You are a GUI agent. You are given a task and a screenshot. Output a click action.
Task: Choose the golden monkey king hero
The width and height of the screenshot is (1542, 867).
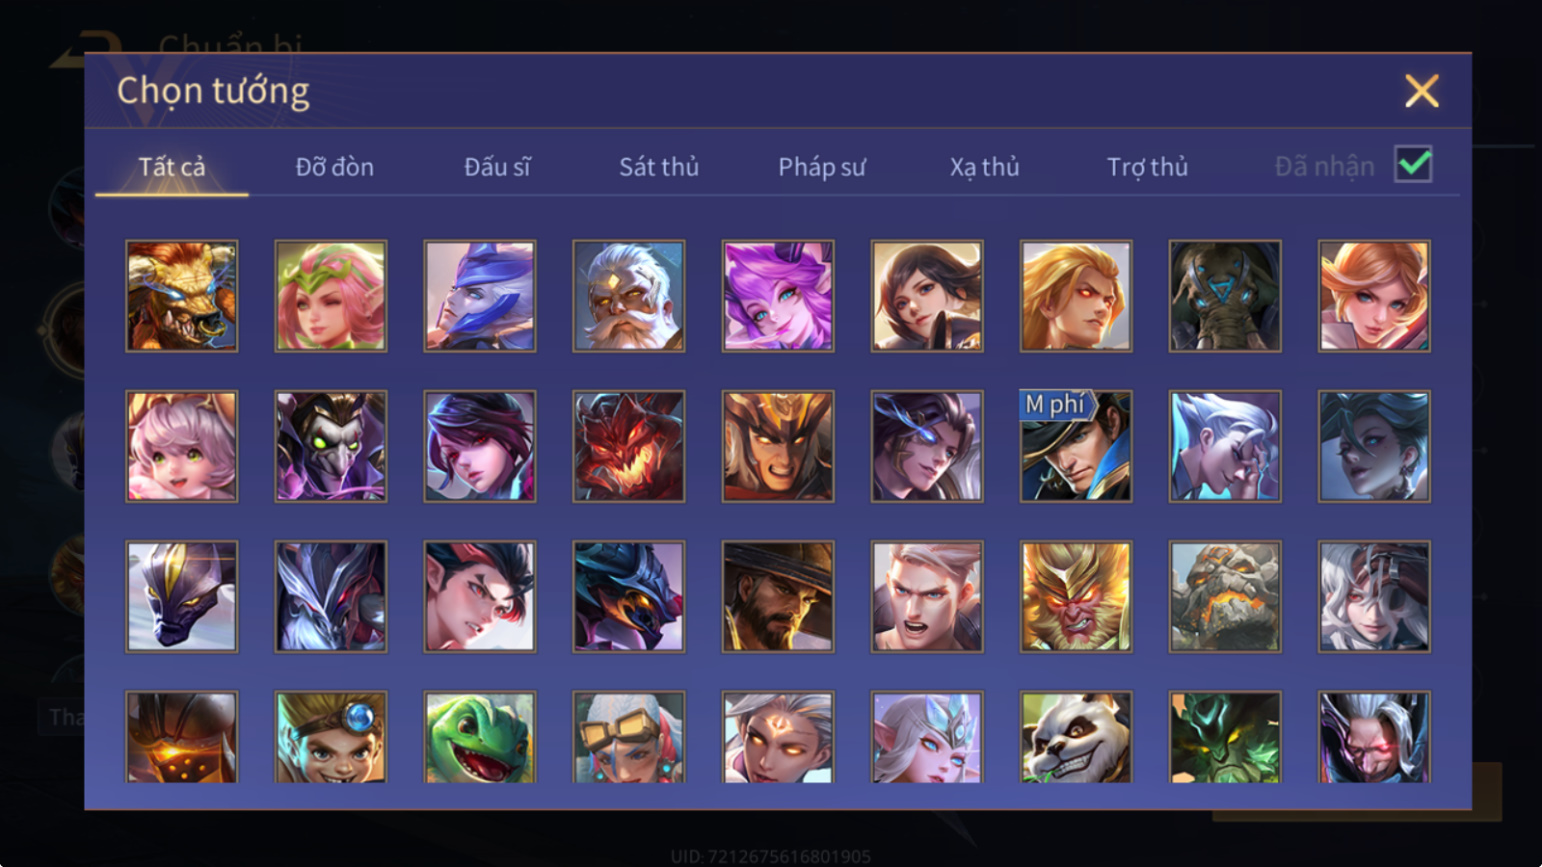point(1076,597)
